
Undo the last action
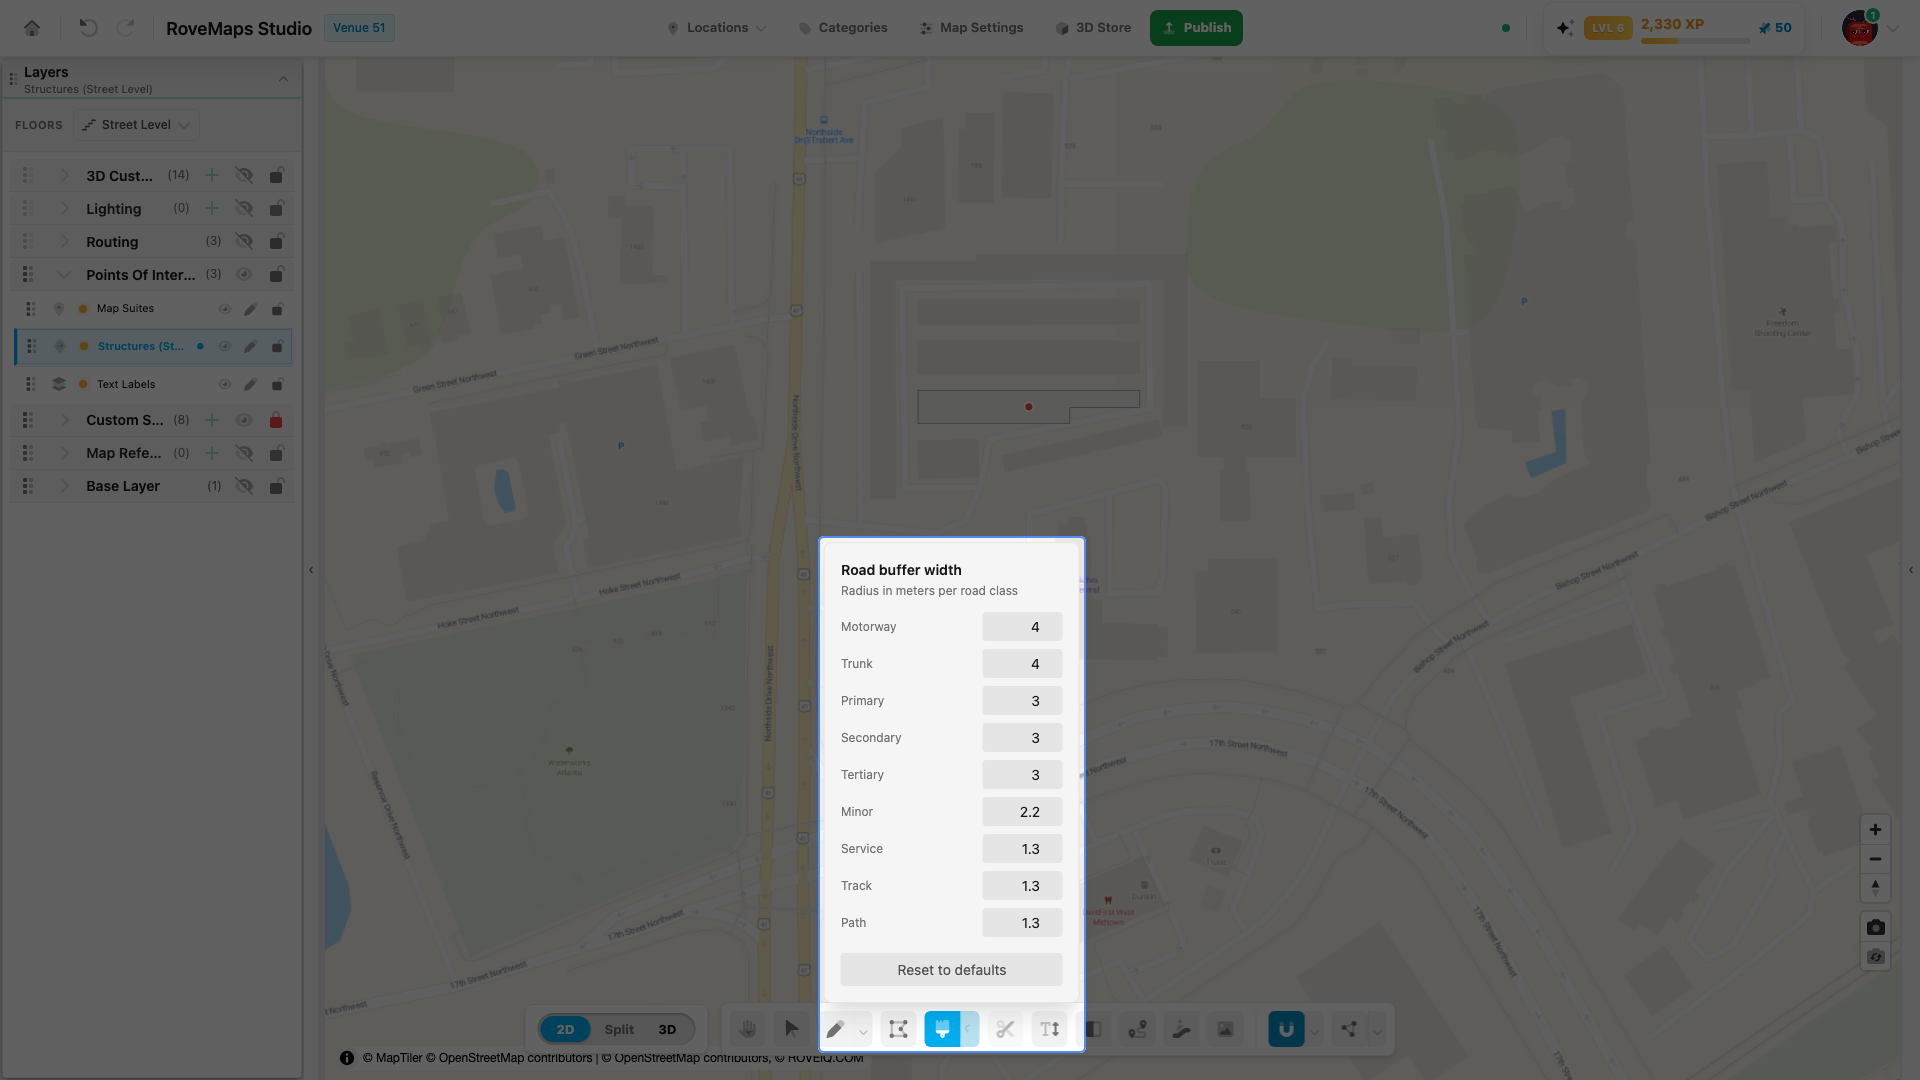pyautogui.click(x=88, y=28)
